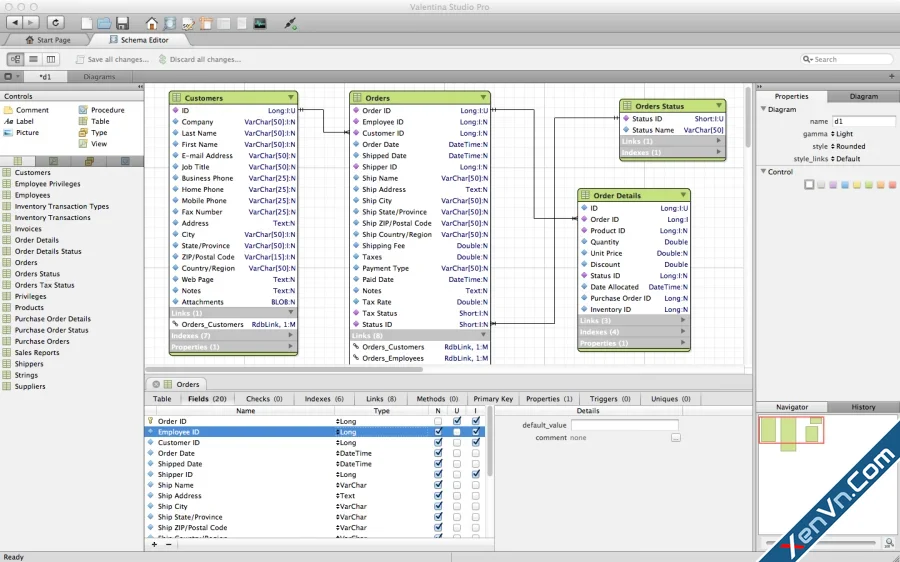Open the Links (8) tab
900x562 pixels.
381,398
